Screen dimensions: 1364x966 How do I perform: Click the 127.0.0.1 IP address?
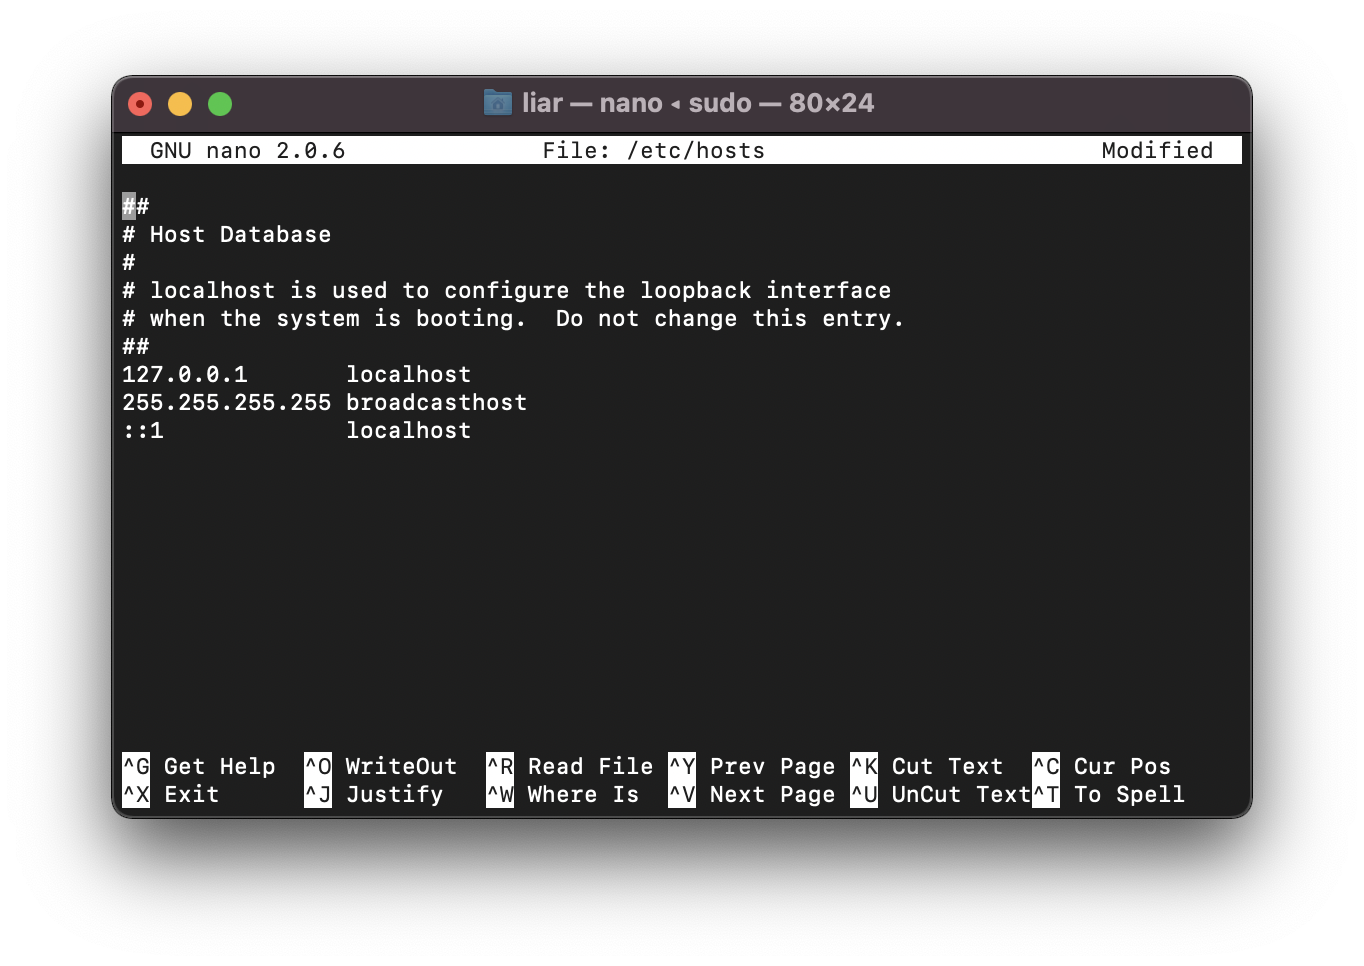click(x=185, y=374)
